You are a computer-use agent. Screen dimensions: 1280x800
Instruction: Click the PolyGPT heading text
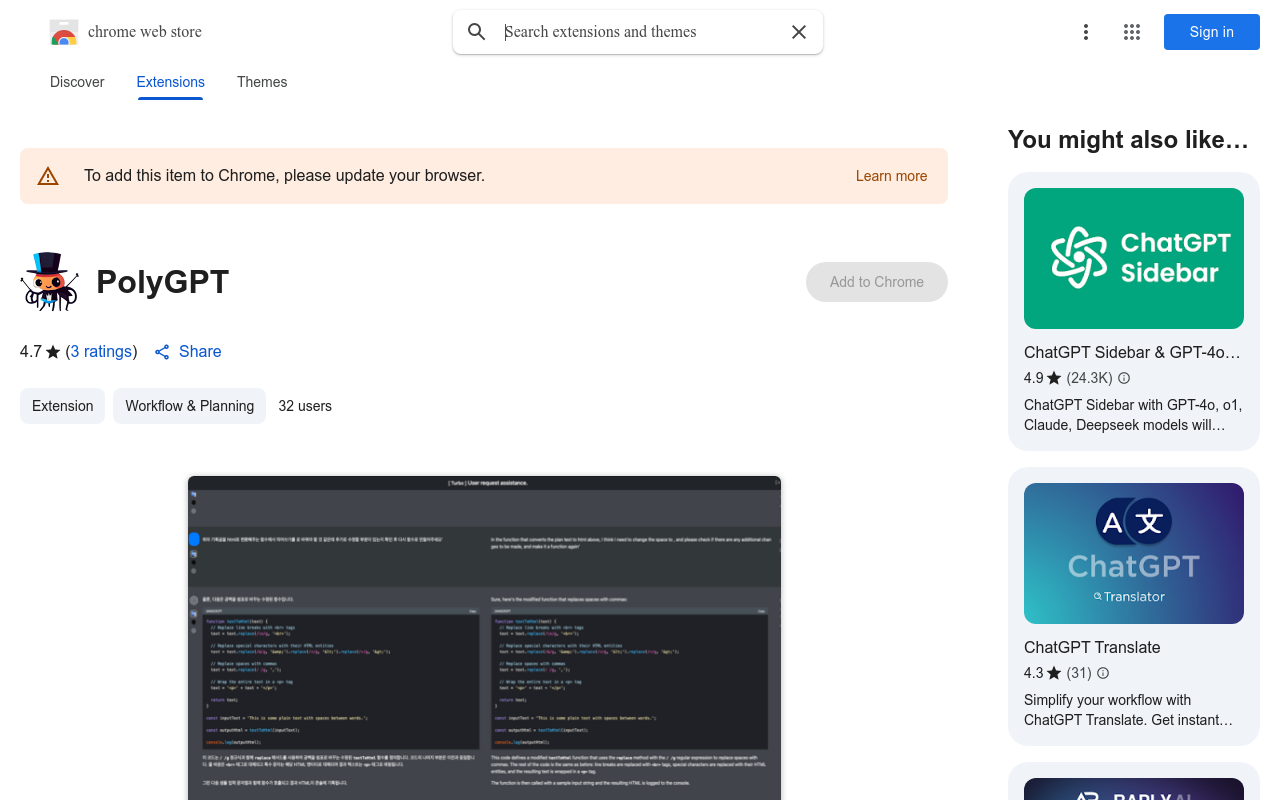pos(163,282)
